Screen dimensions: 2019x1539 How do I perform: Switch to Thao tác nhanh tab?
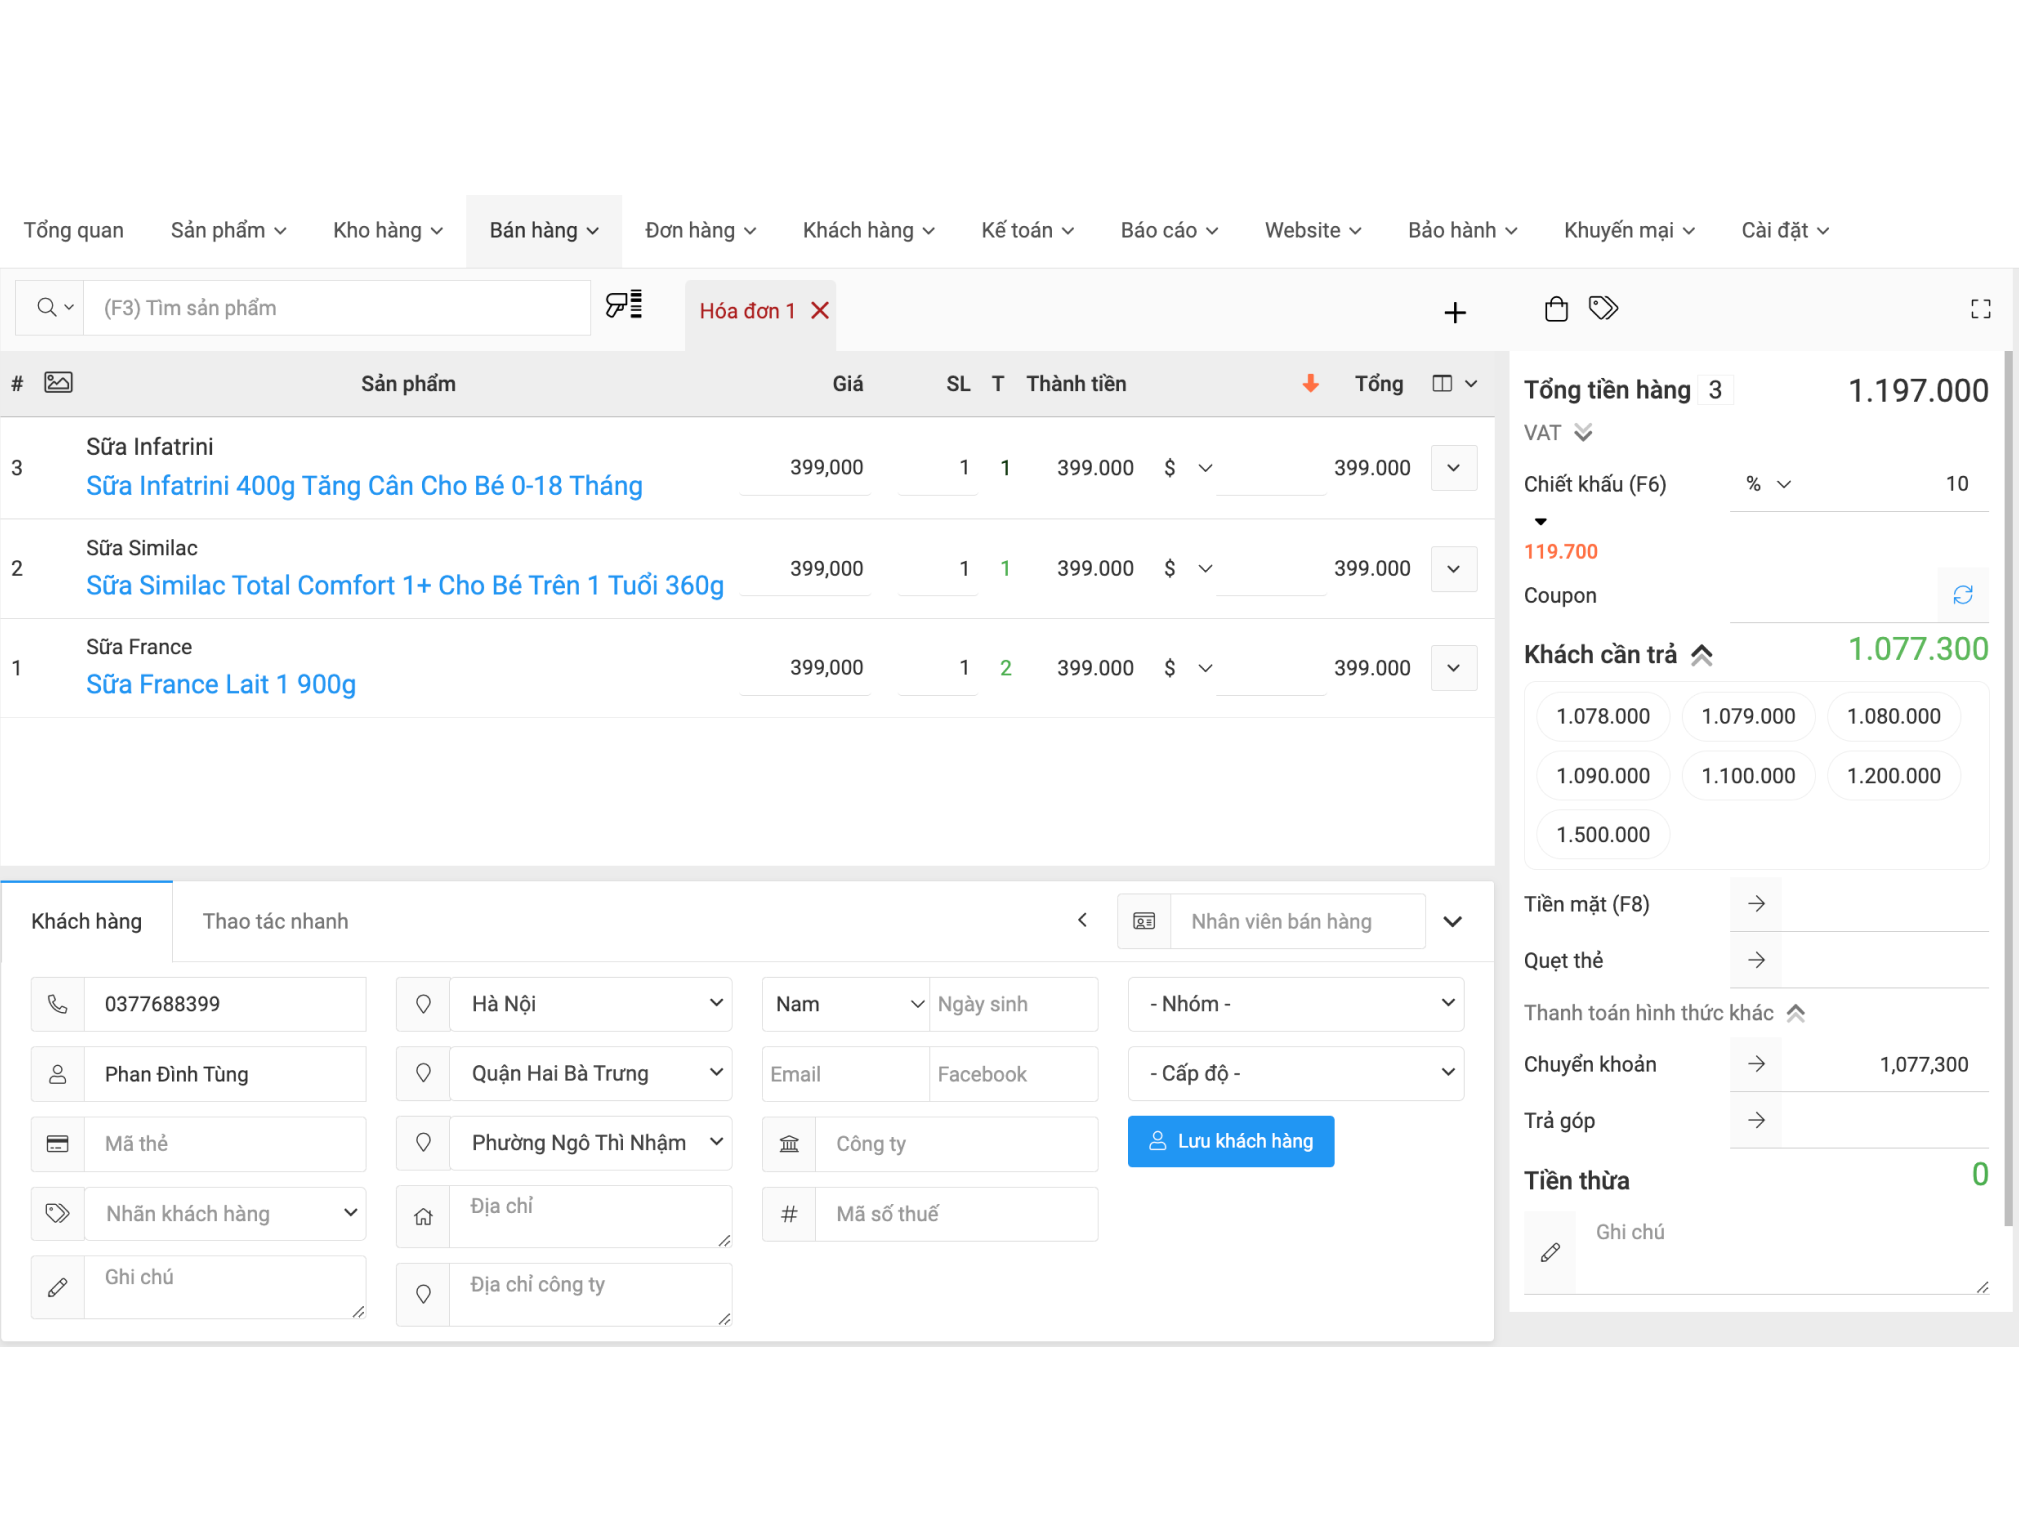click(x=275, y=921)
